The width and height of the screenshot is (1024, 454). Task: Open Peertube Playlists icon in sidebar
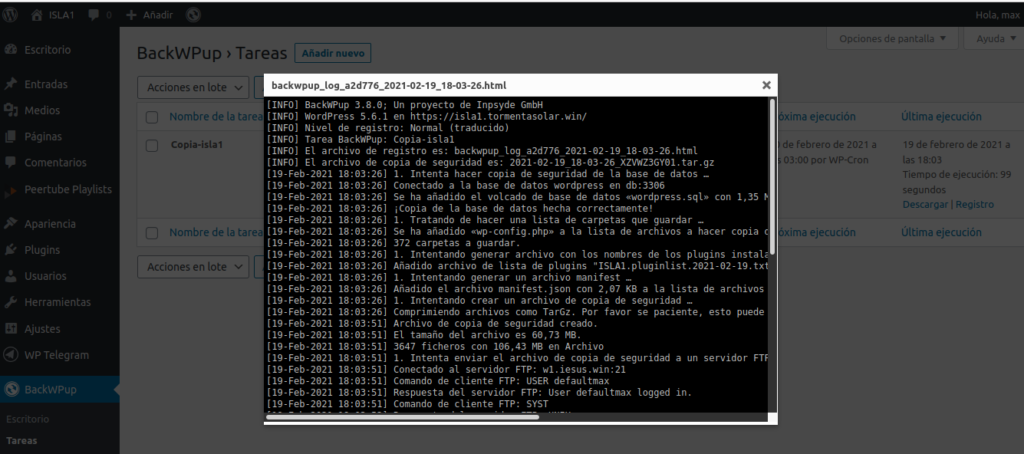pyautogui.click(x=10, y=190)
